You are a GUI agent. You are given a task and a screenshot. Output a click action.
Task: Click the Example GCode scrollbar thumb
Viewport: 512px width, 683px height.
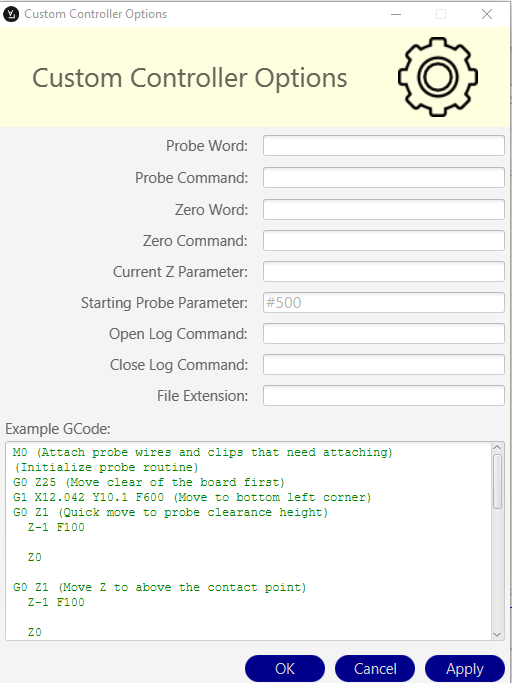[x=498, y=481]
